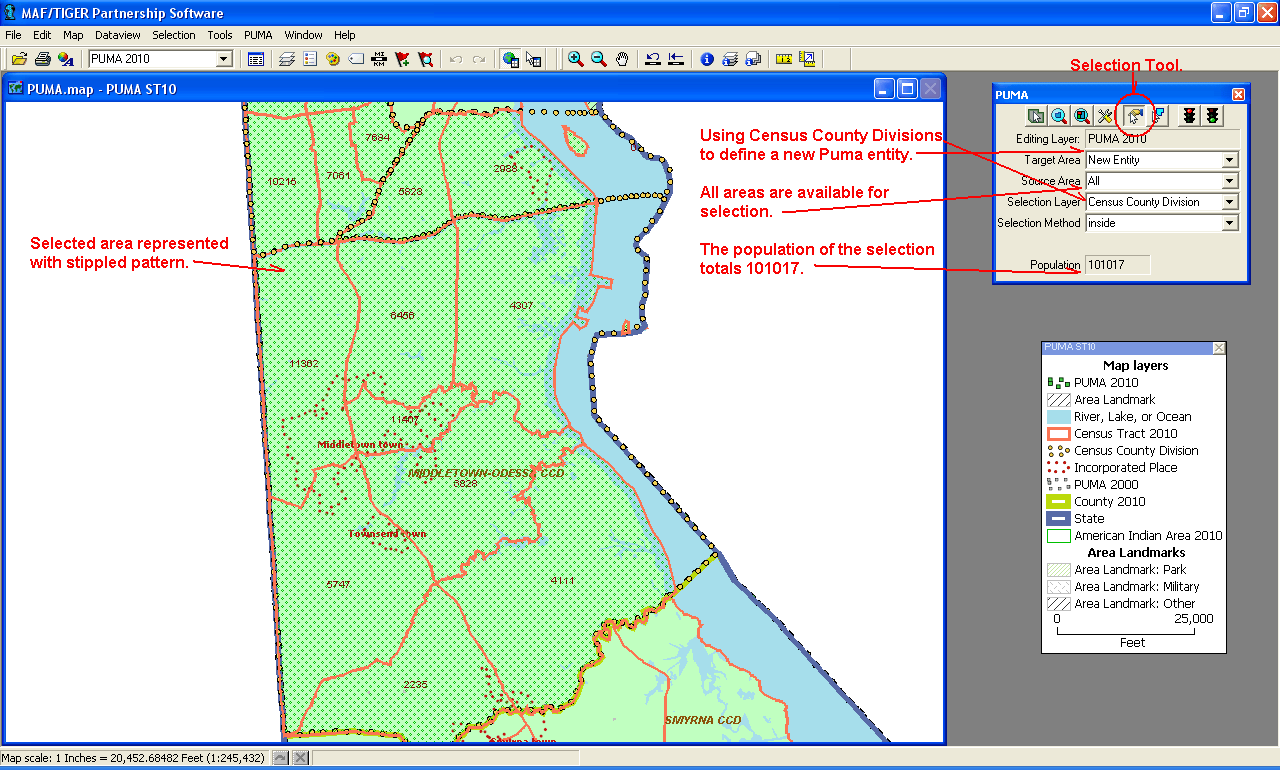The image size is (1280, 770).
Task: Click the globe with grid icon
Action: point(511,59)
